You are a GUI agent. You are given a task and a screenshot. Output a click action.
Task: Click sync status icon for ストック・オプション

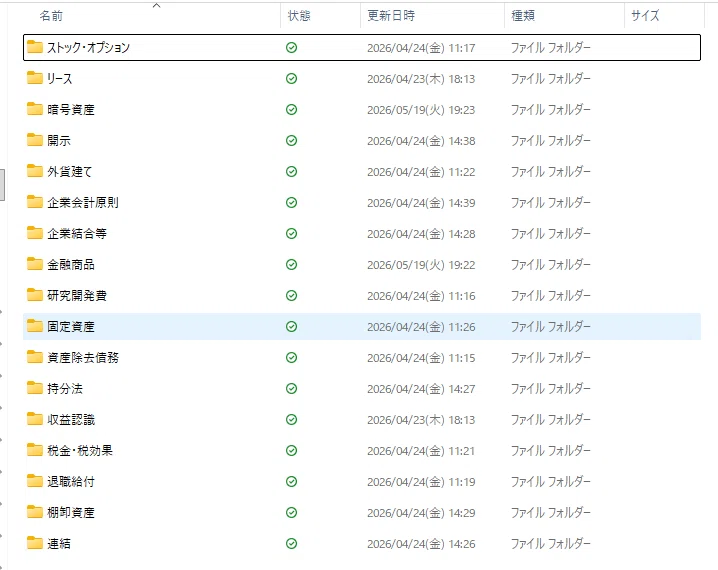pos(291,48)
